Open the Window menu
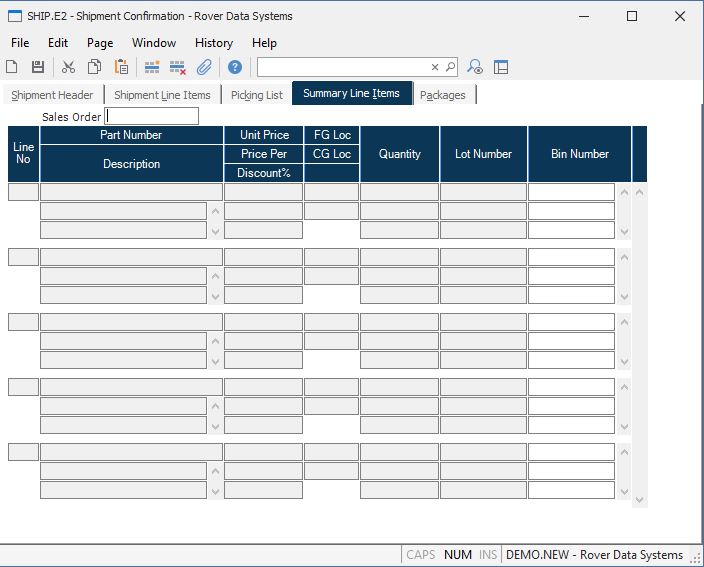The image size is (704, 567). (x=154, y=43)
